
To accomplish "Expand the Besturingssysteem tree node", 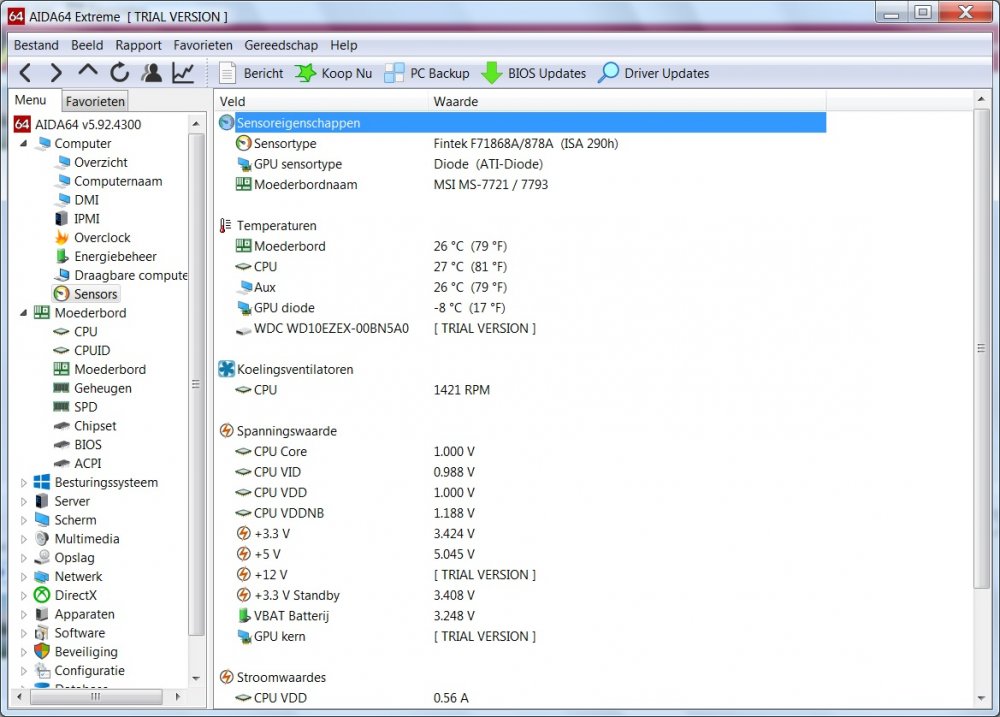I will coord(24,483).
